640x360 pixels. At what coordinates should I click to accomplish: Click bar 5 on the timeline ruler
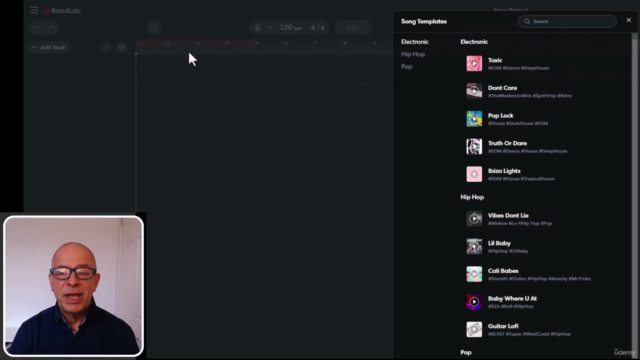[256, 43]
